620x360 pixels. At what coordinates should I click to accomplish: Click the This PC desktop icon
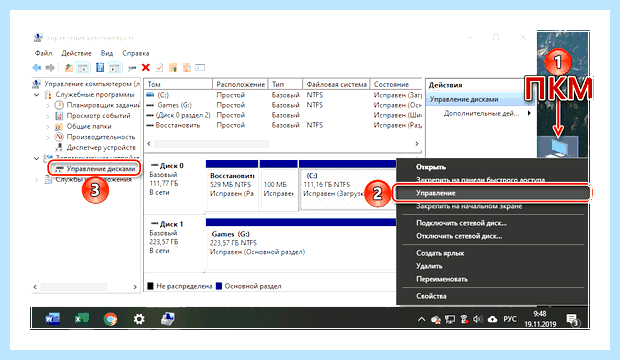tap(559, 147)
